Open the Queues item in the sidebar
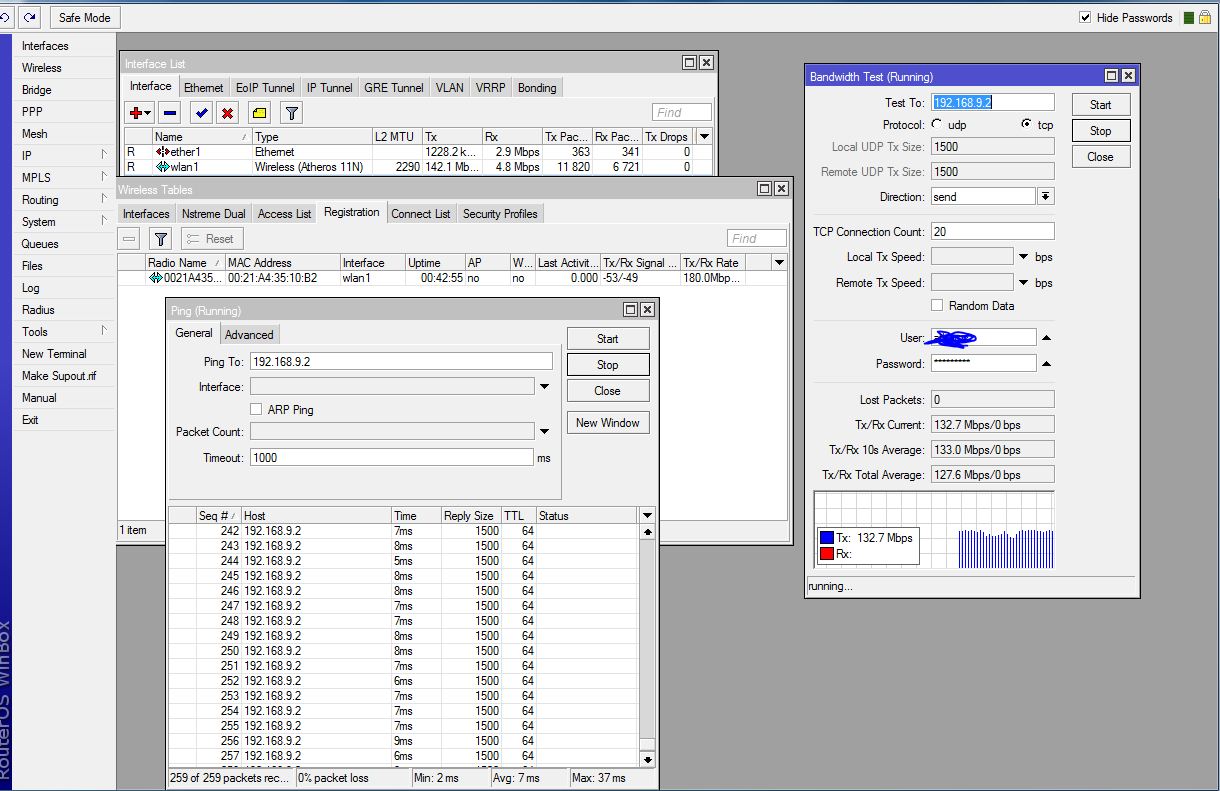The image size is (1220, 791). click(x=40, y=244)
